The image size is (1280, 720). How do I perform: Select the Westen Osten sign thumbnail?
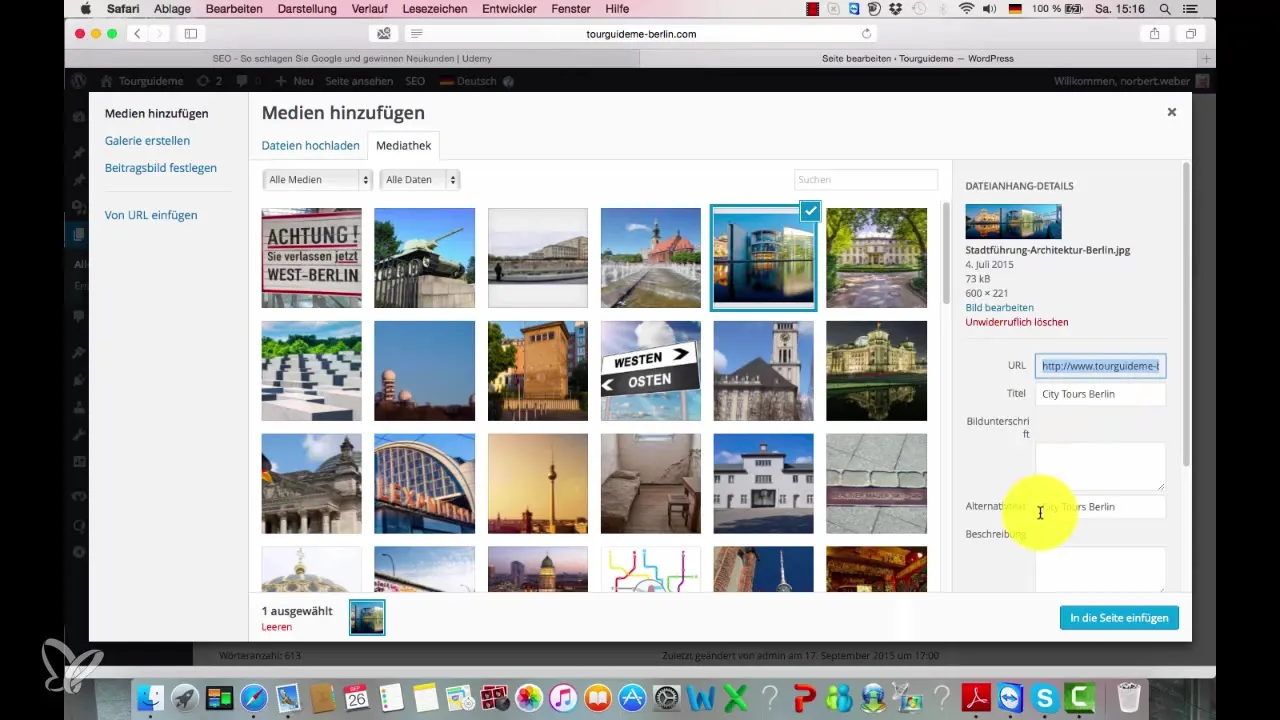click(650, 371)
